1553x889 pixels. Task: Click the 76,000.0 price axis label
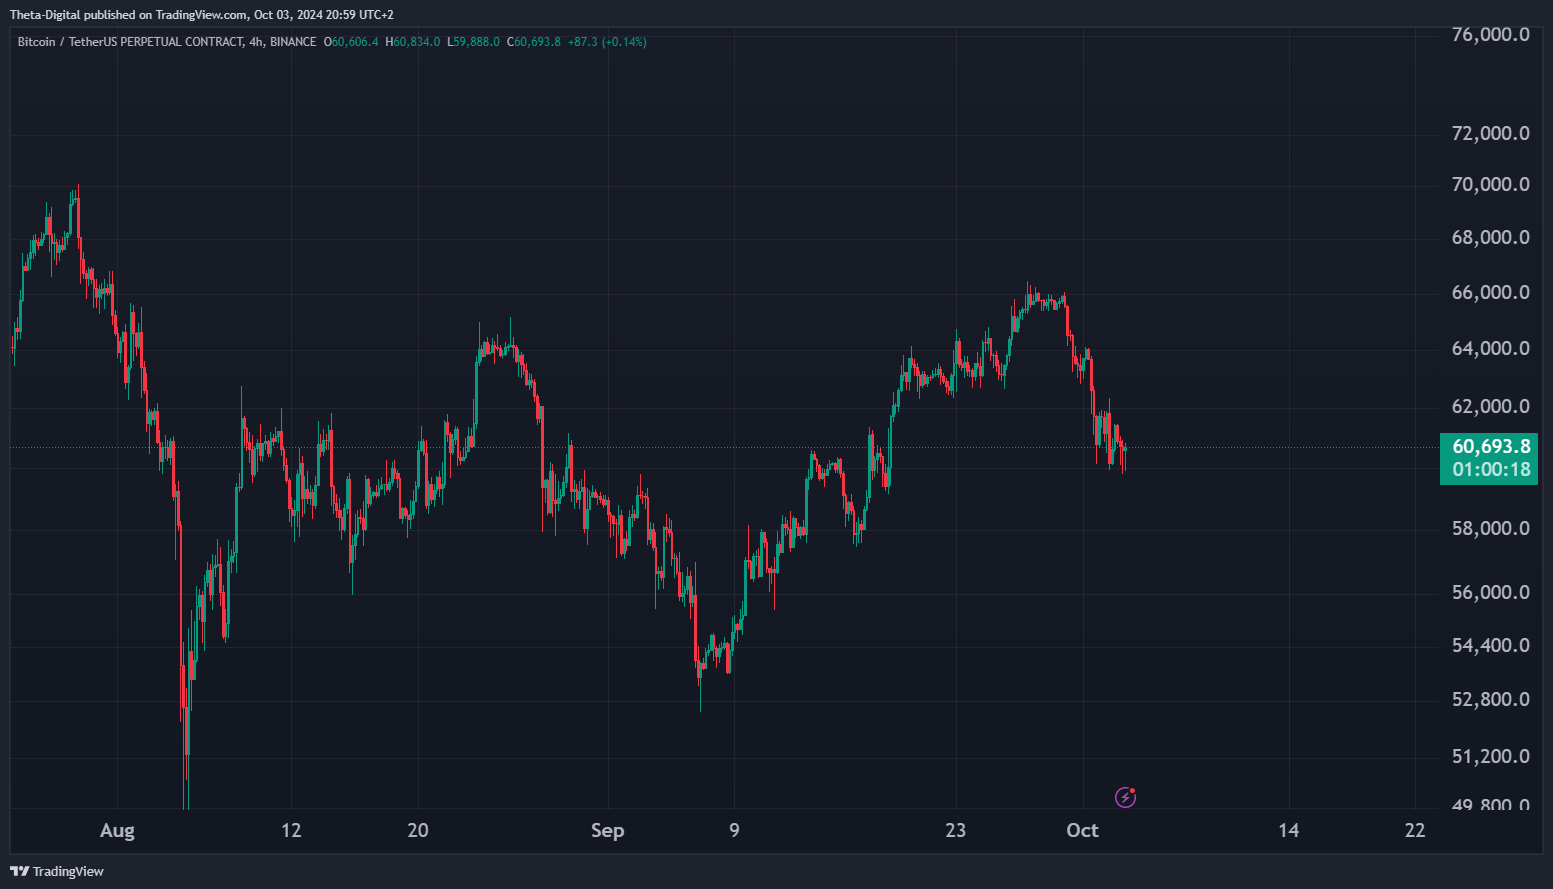pos(1490,34)
